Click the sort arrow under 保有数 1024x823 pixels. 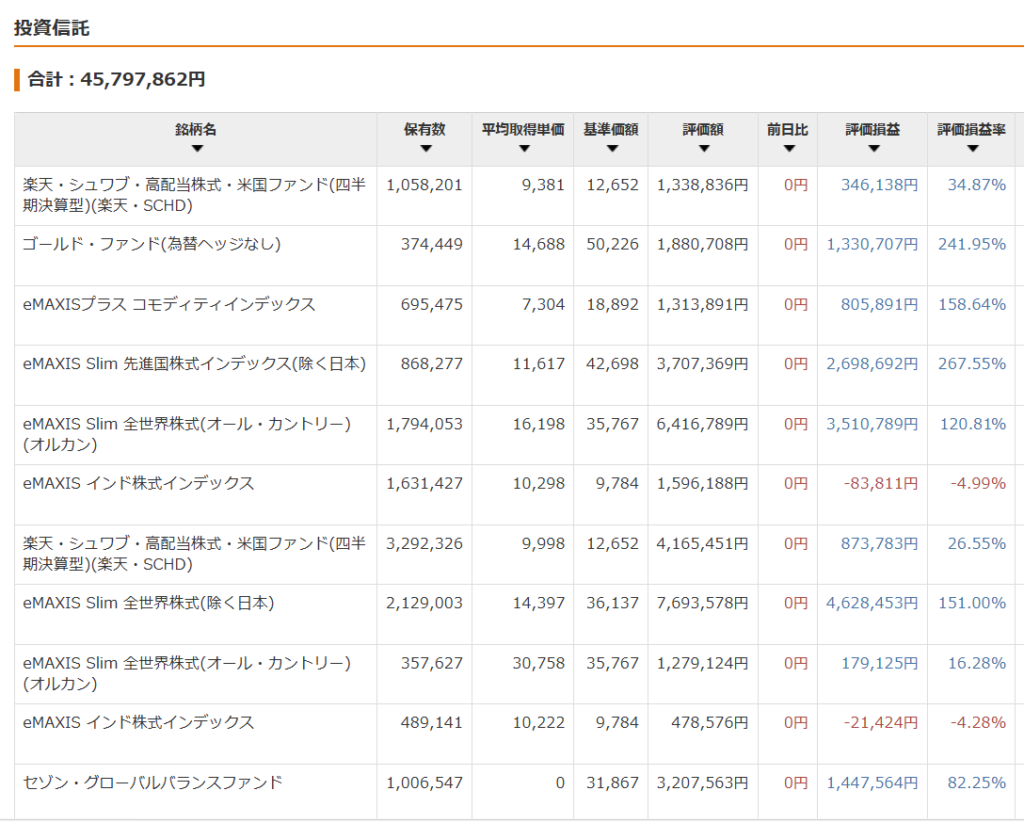(x=425, y=149)
